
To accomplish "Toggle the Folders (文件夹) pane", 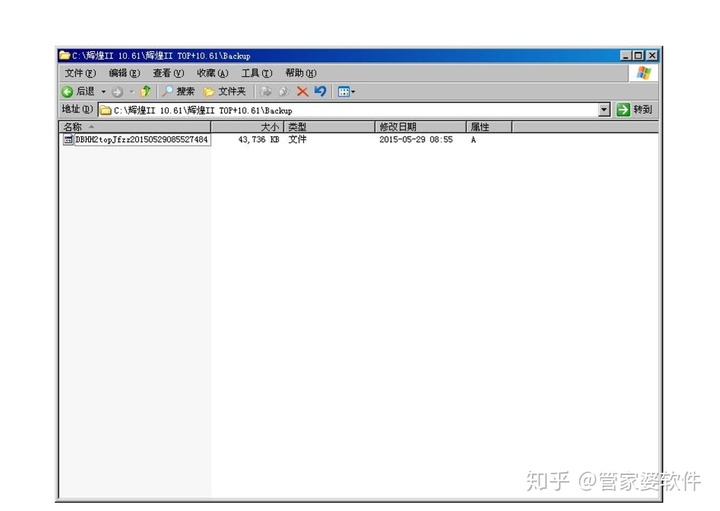I will [225, 91].
